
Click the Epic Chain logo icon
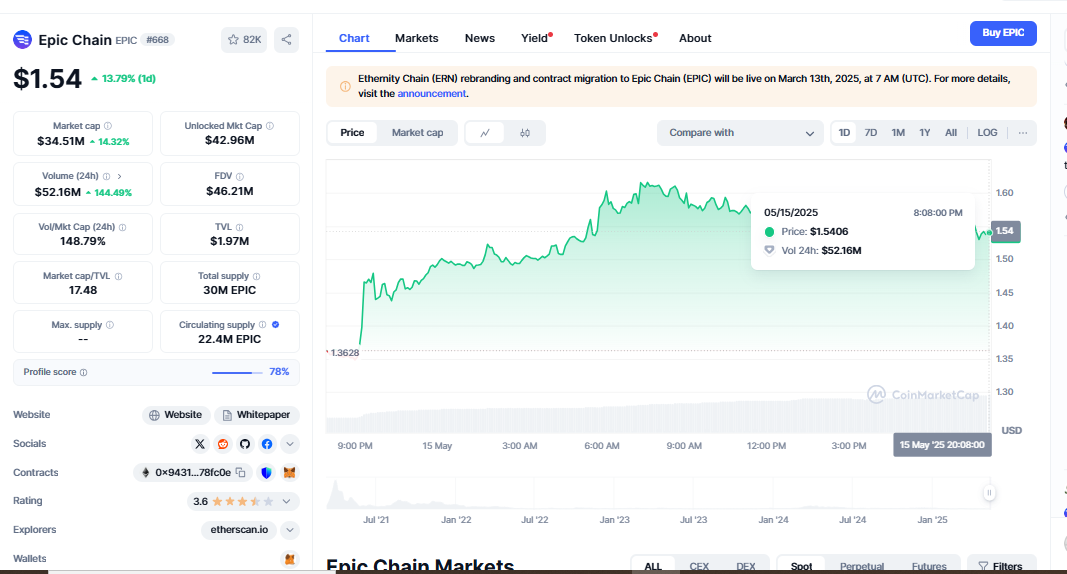pos(22,39)
